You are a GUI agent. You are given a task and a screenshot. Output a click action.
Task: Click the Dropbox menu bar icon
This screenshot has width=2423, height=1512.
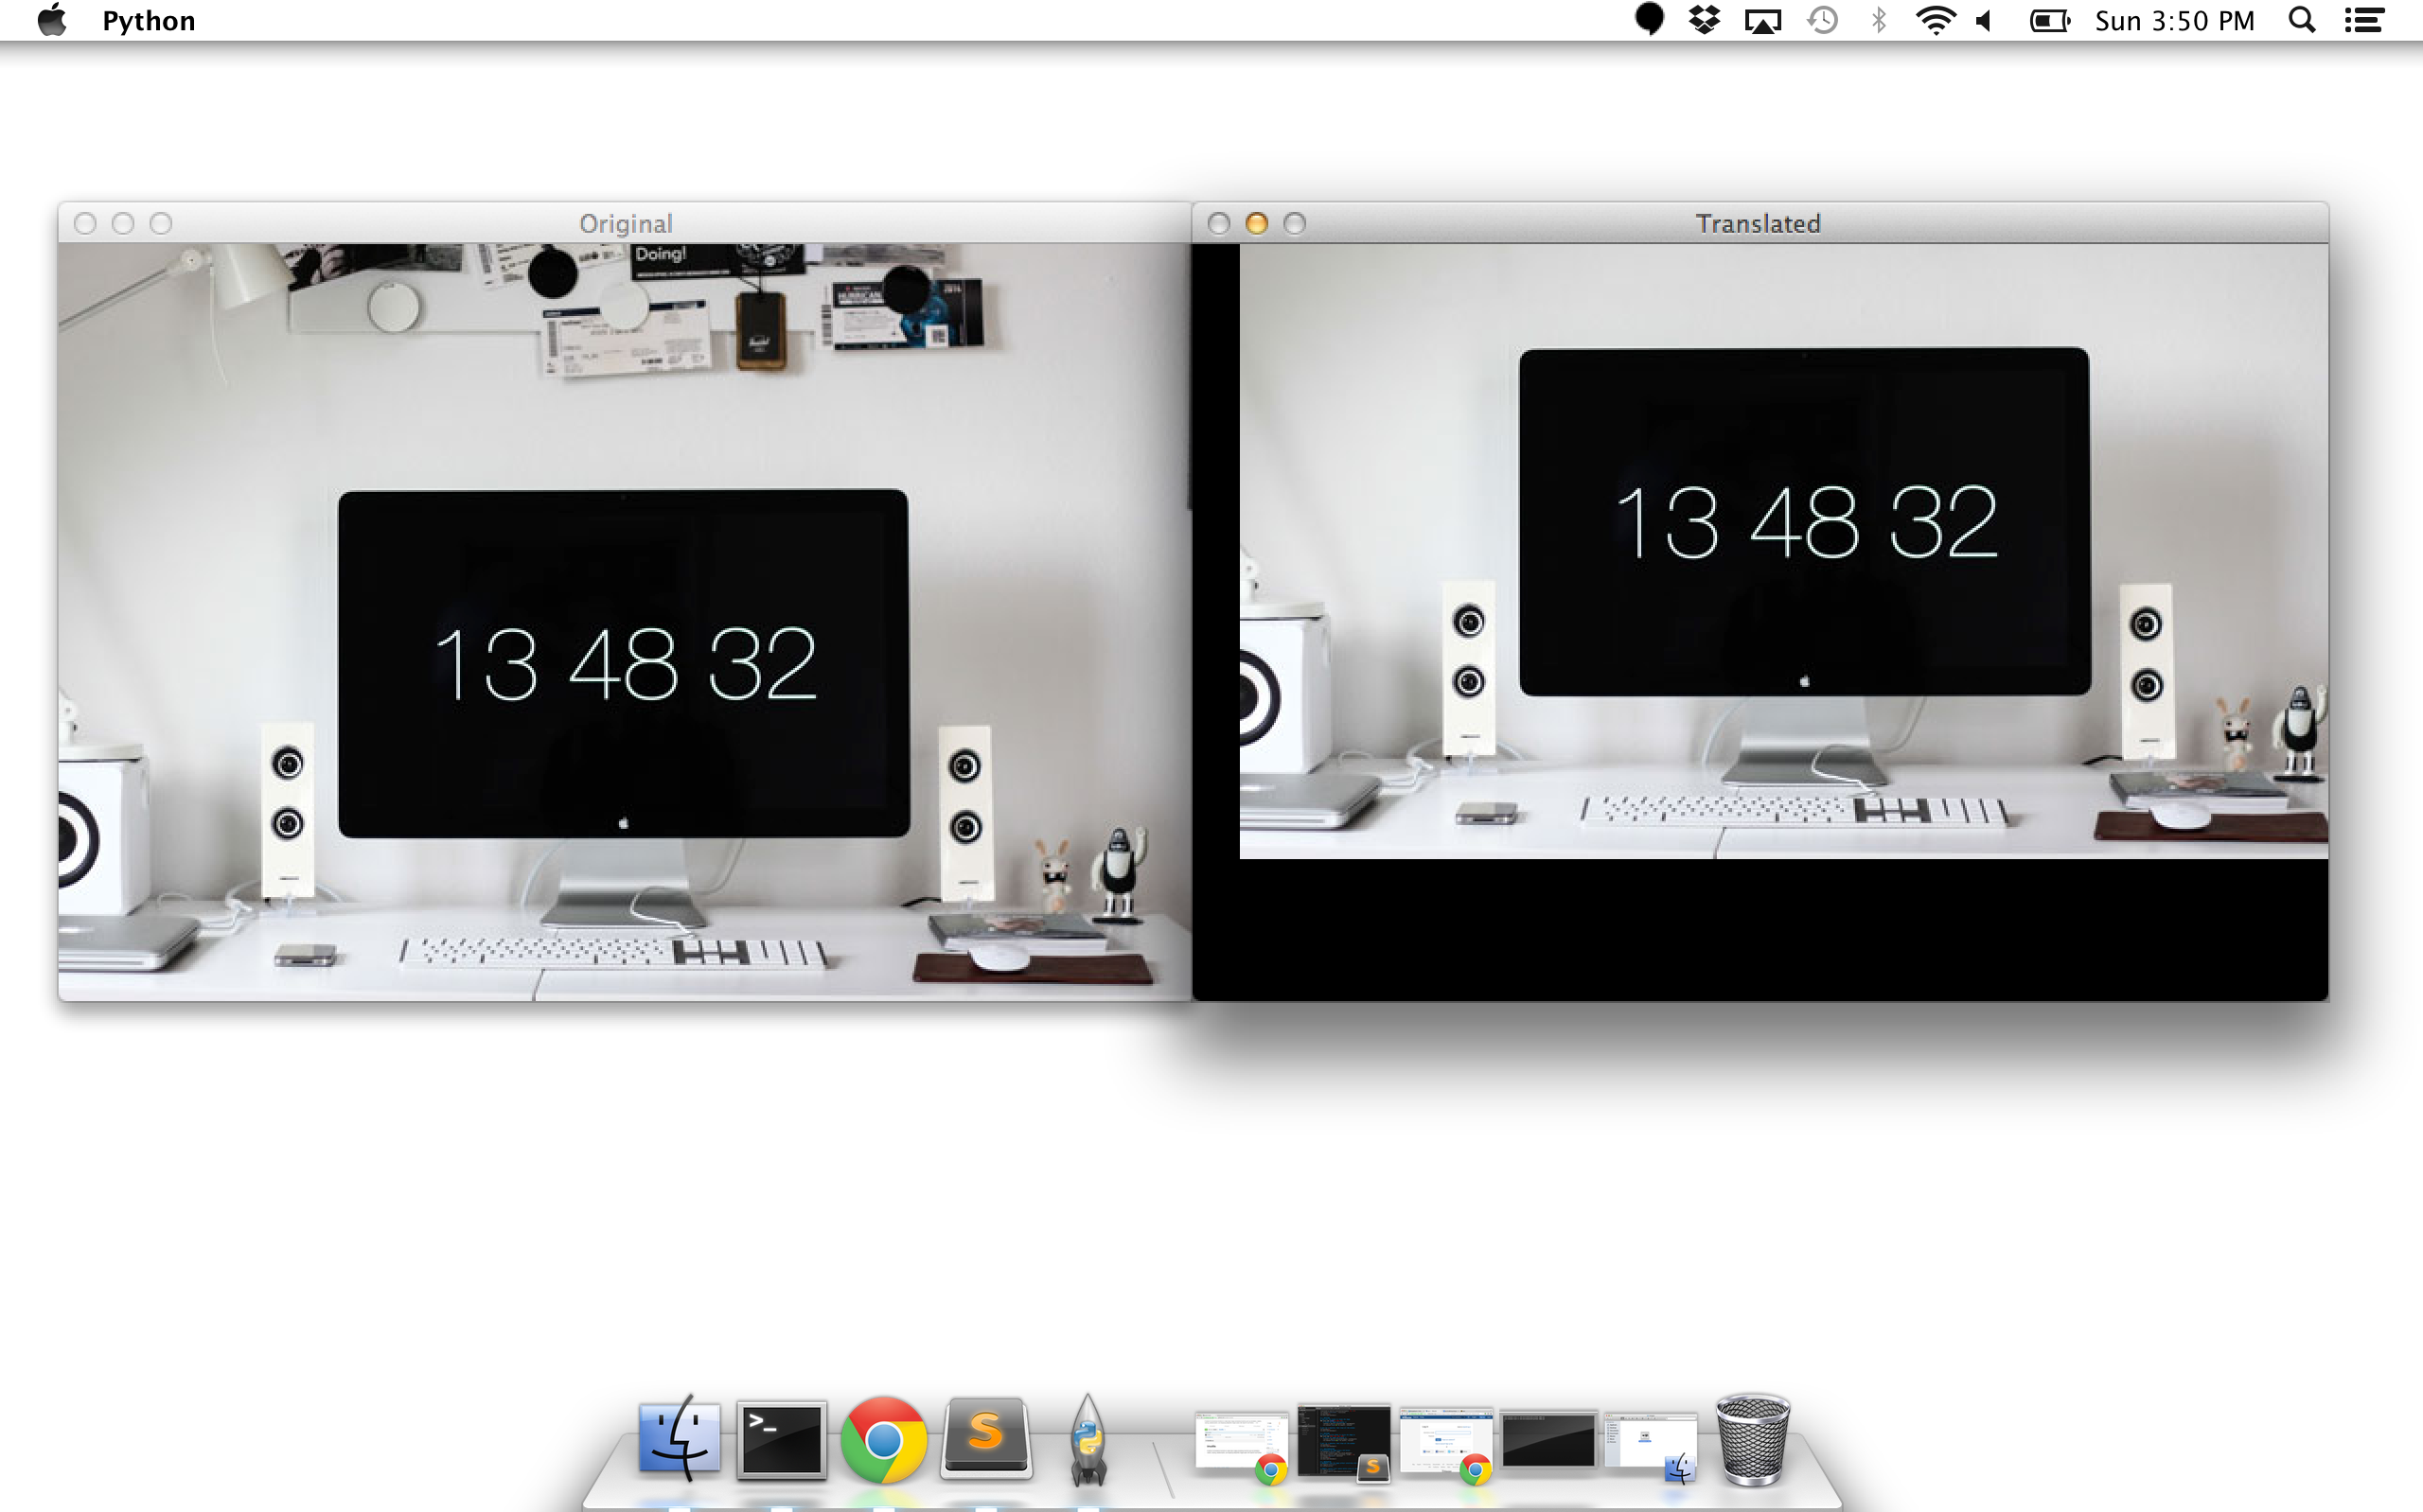coord(1704,20)
